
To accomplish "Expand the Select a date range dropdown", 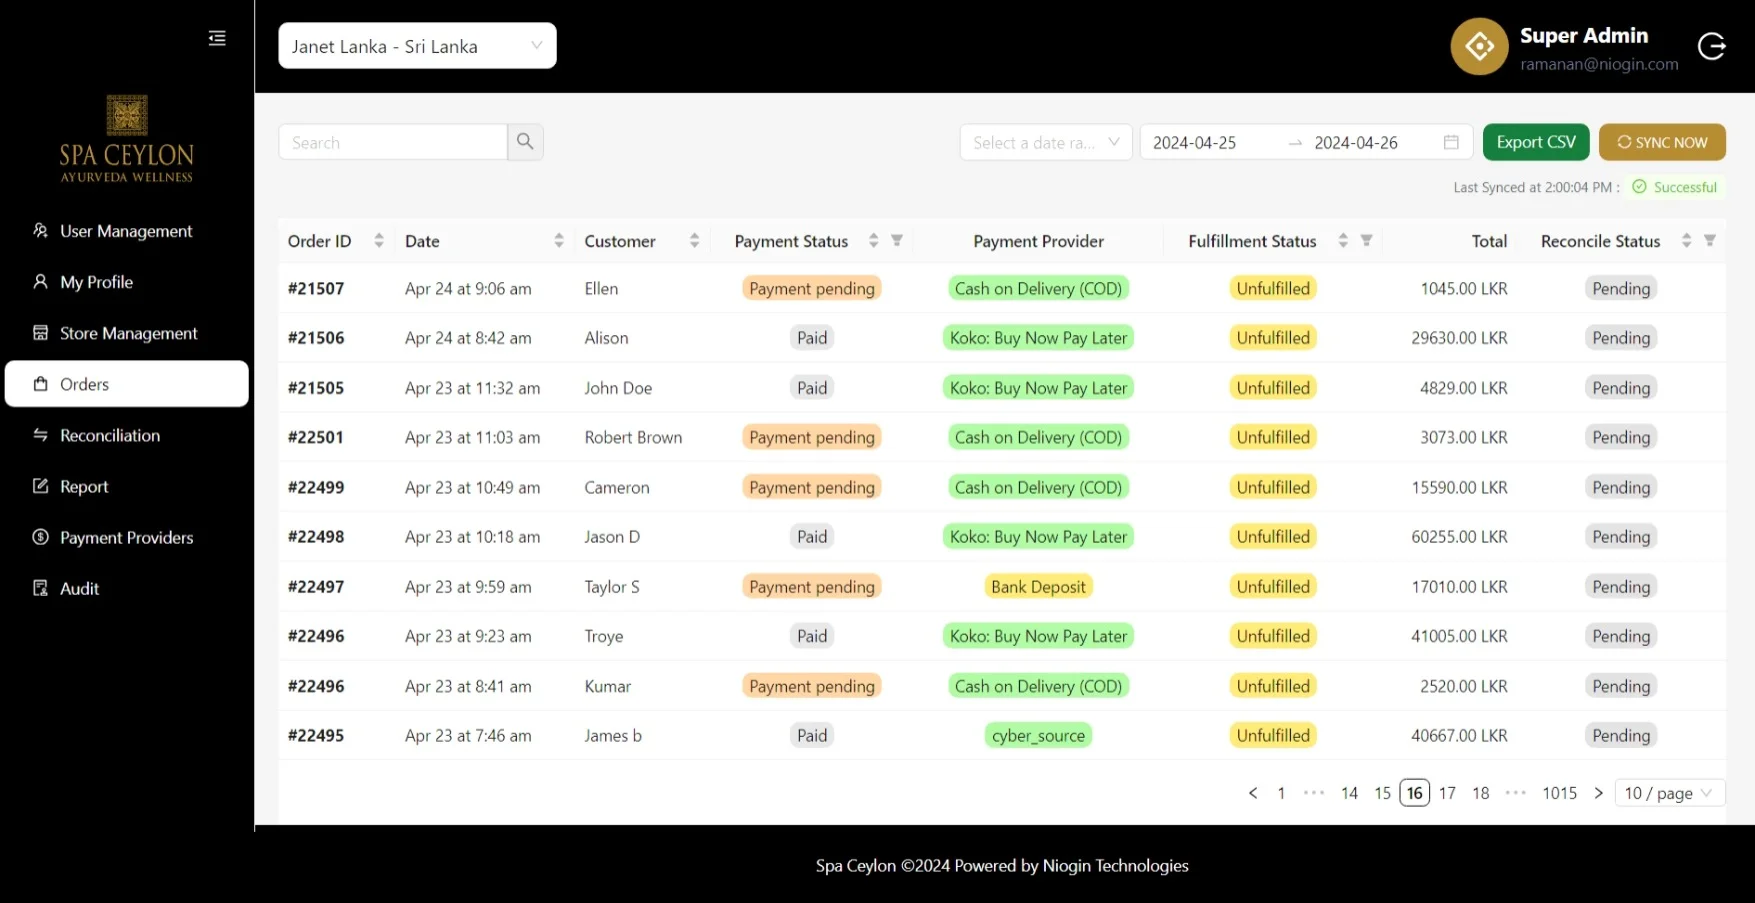I will click(1045, 142).
